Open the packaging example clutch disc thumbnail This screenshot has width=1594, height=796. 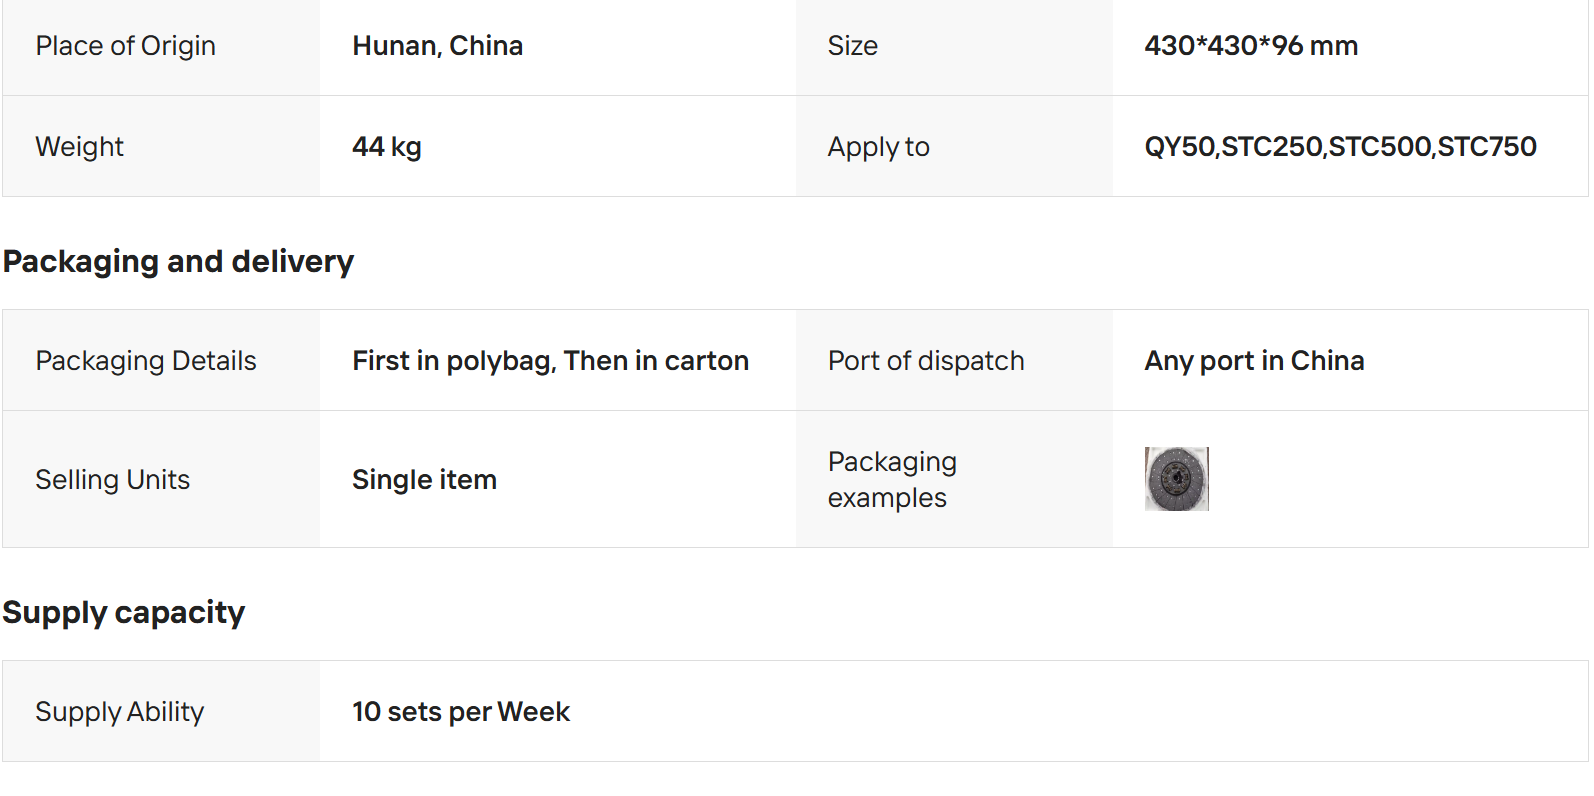click(x=1176, y=479)
